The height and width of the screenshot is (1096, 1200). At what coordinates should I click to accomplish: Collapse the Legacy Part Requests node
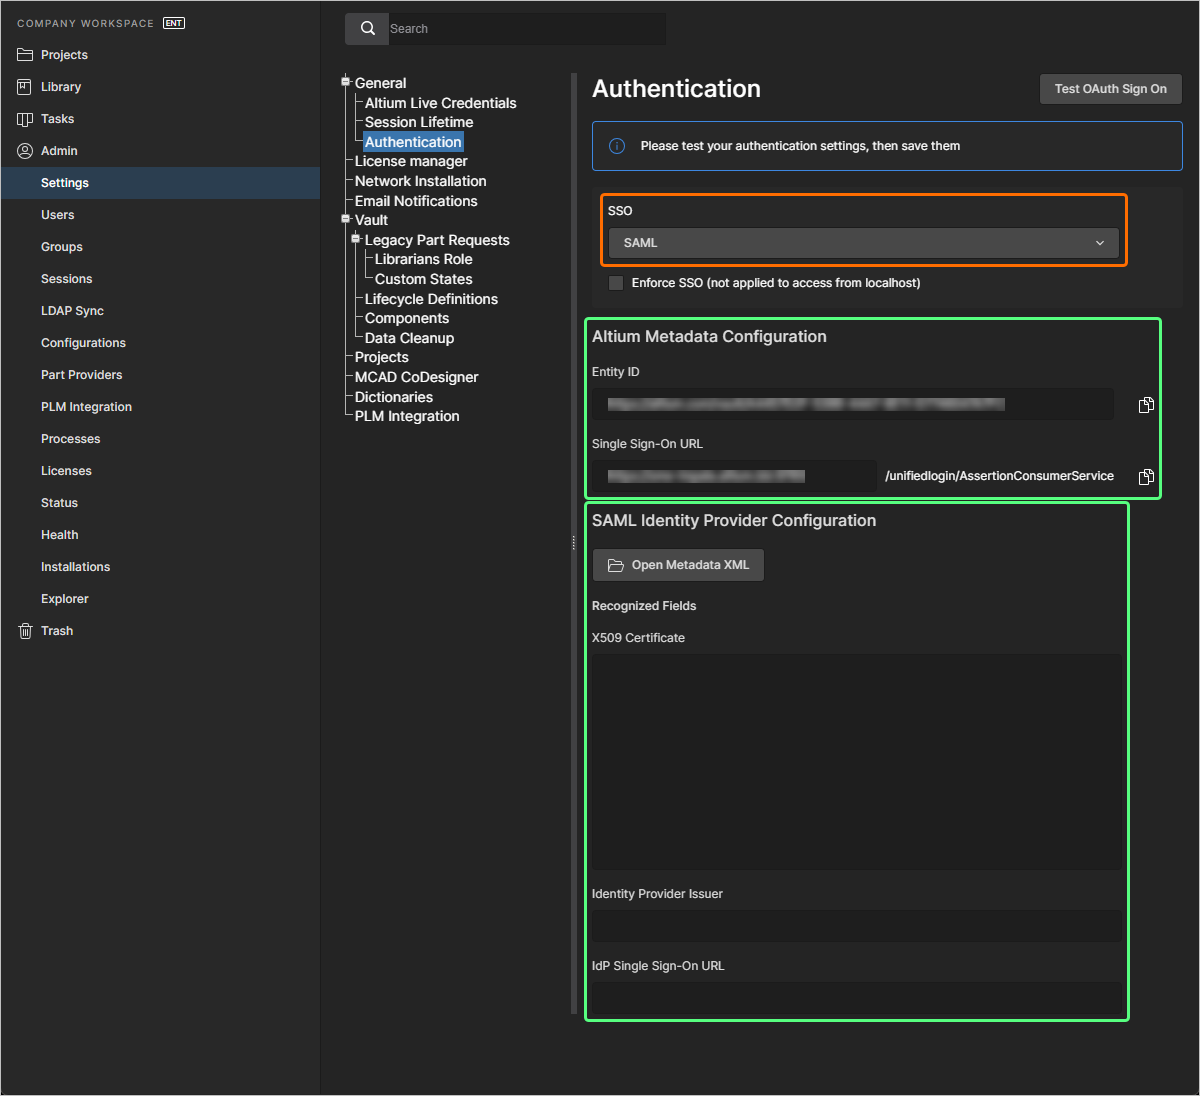355,239
